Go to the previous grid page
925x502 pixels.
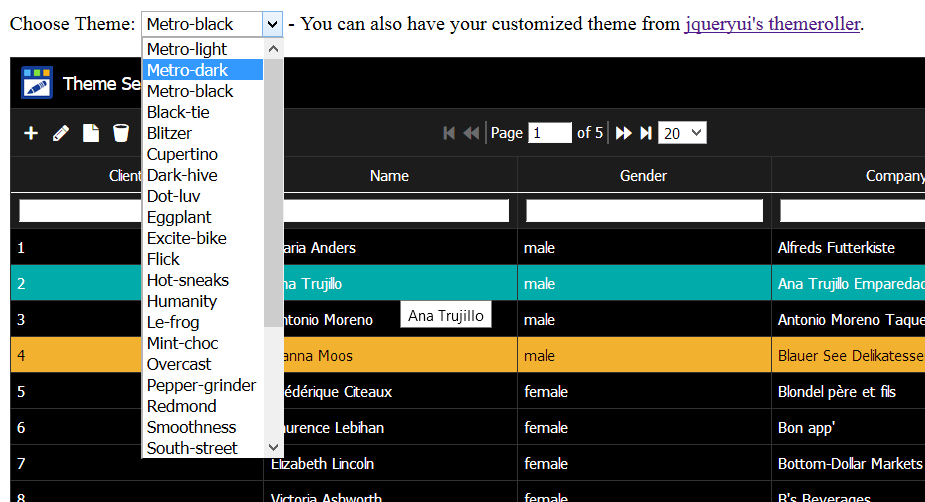[471, 133]
